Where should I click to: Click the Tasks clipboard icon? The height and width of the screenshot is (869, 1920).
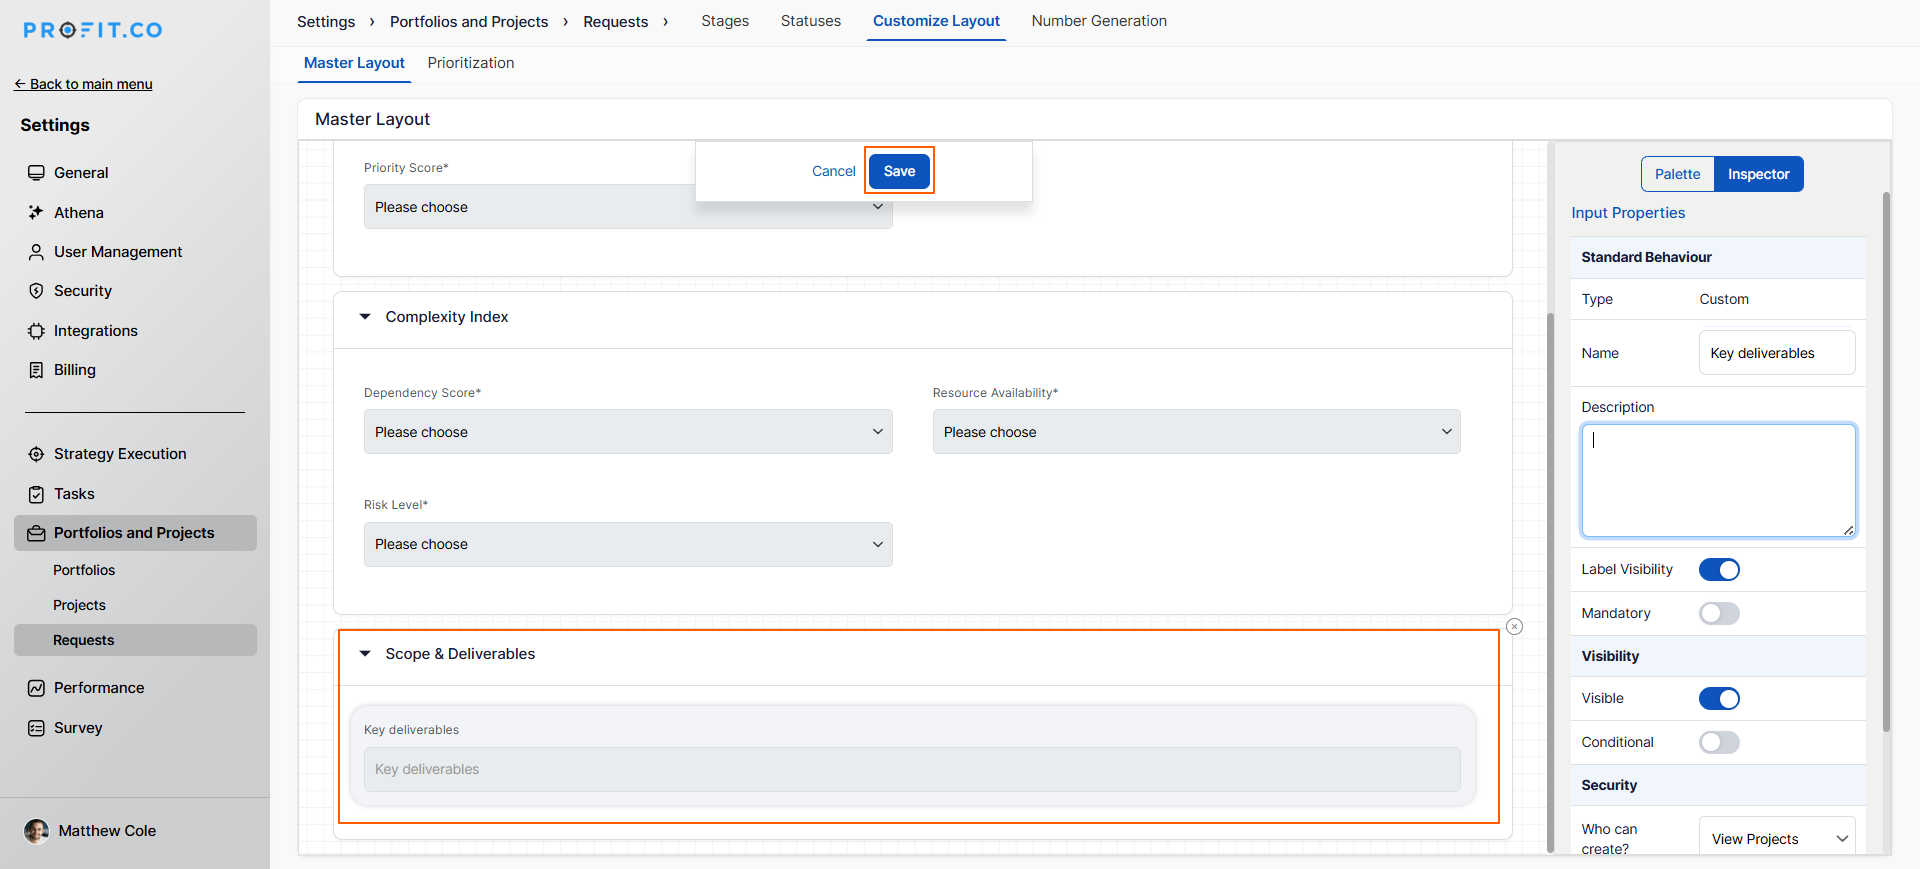tap(36, 494)
